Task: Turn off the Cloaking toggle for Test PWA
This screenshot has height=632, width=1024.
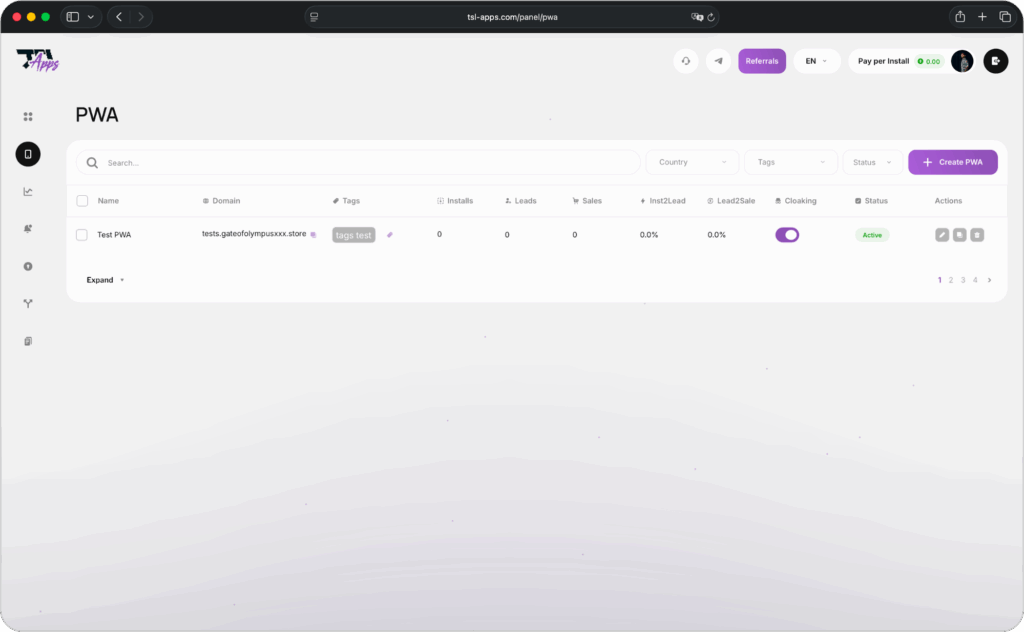Action: (x=787, y=235)
